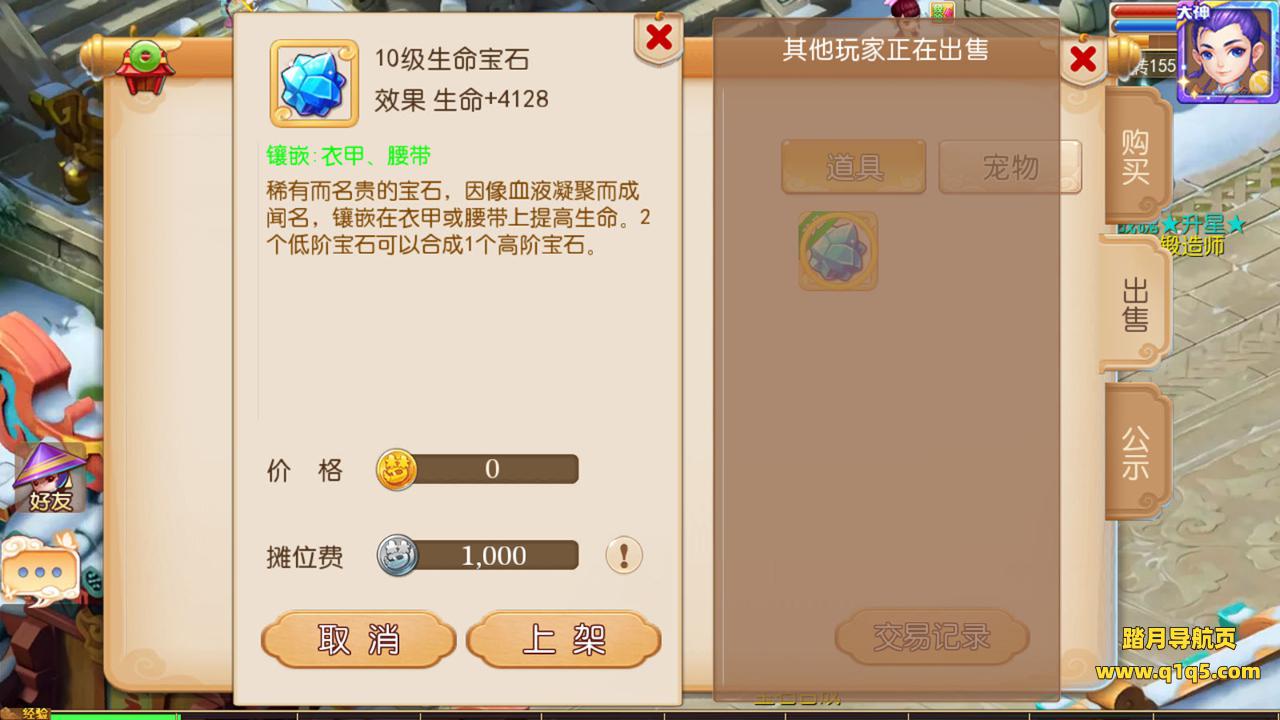1280x720 pixels.
Task: Select the 道具 category tab
Action: [854, 166]
